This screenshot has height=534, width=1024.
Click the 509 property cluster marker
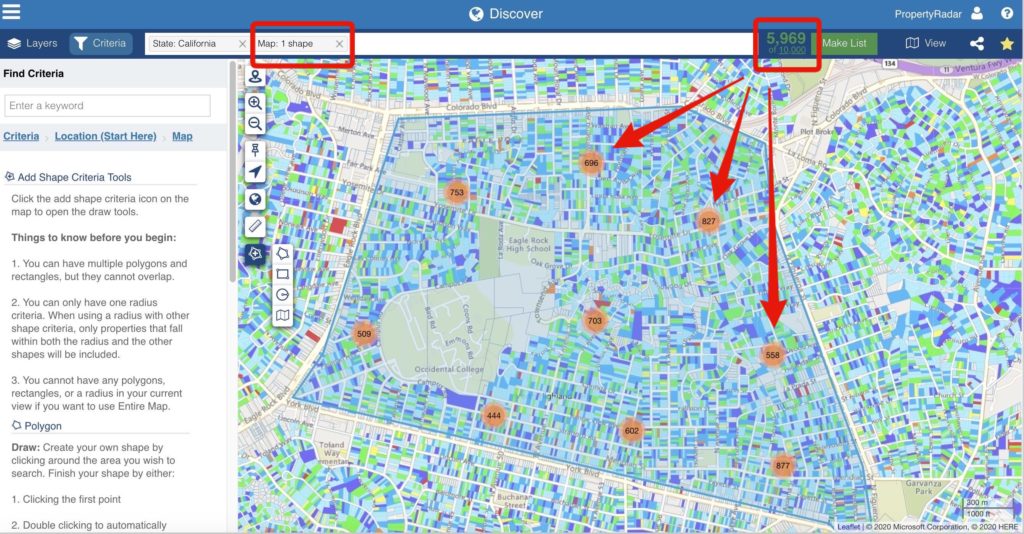[364, 334]
